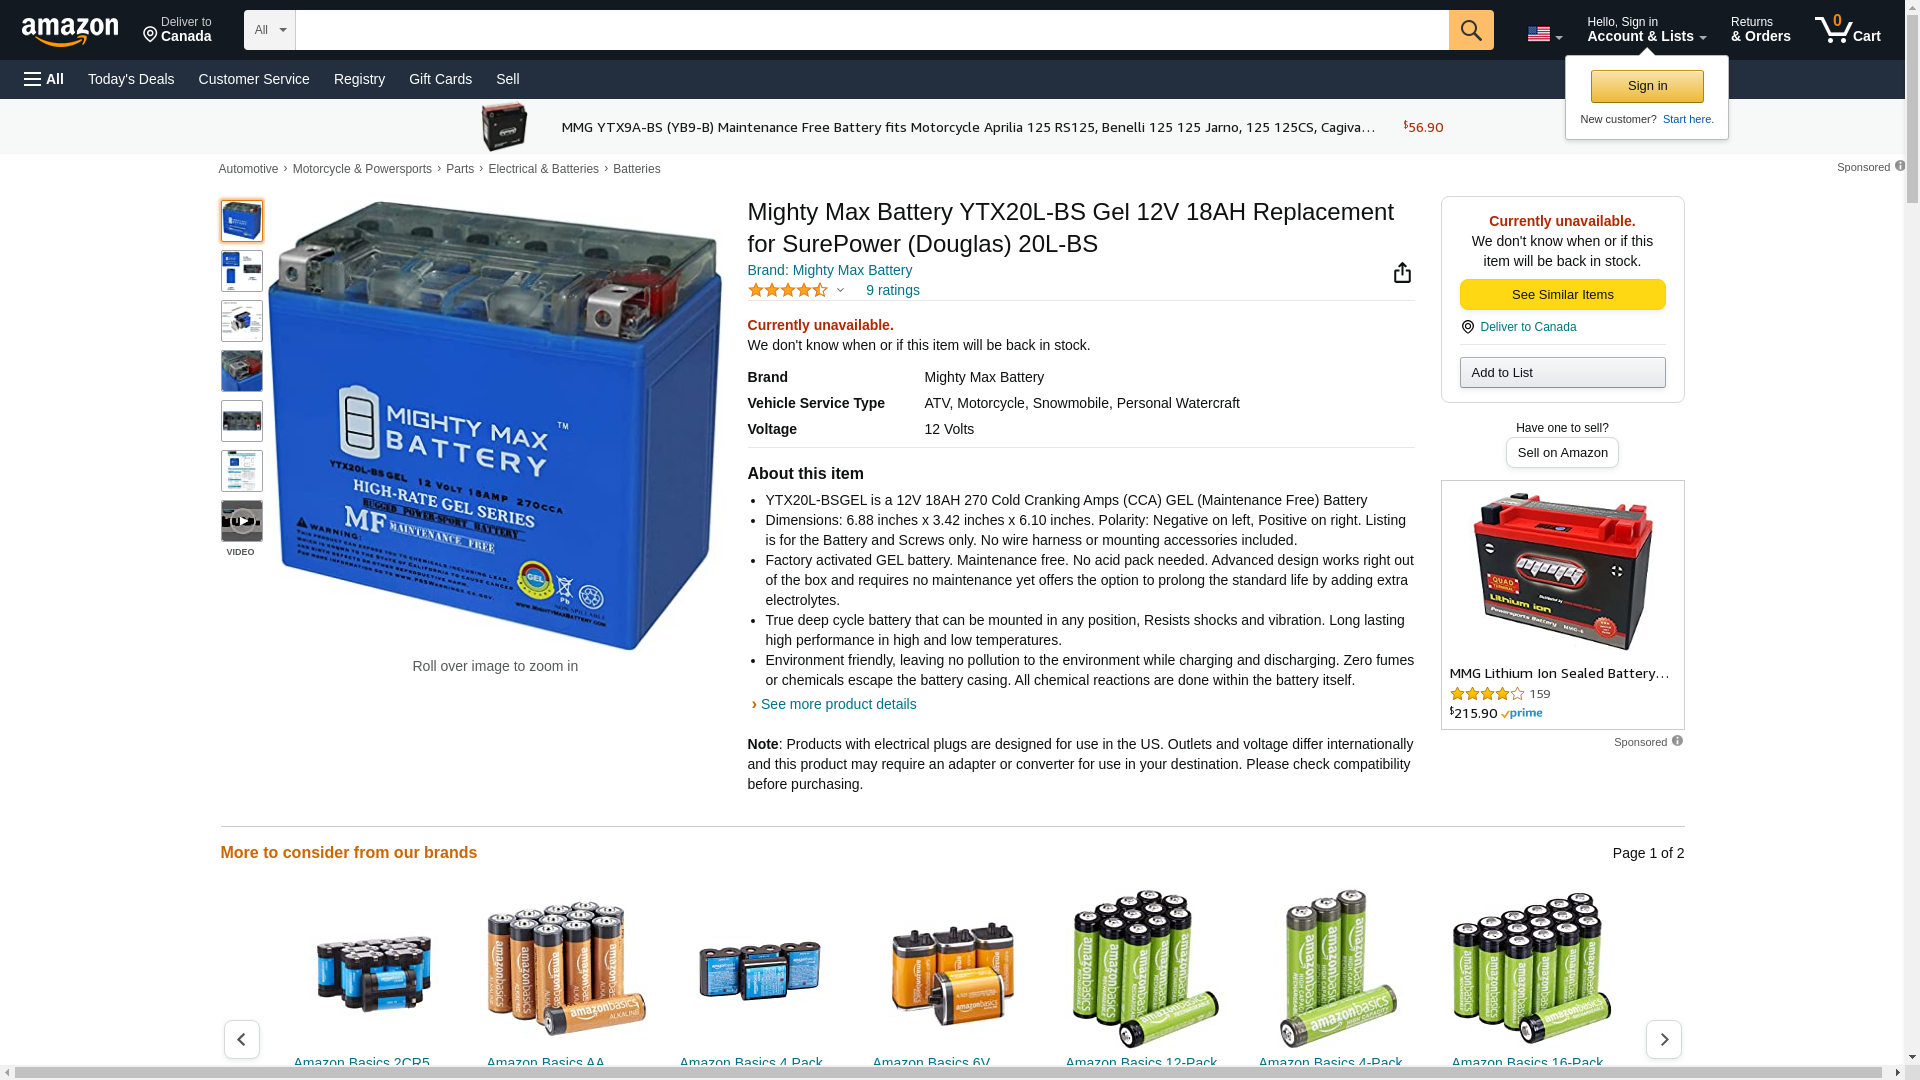Viewport: 1920px width, 1080px height.
Task: Open the hamburger All menu
Action: (x=44, y=79)
